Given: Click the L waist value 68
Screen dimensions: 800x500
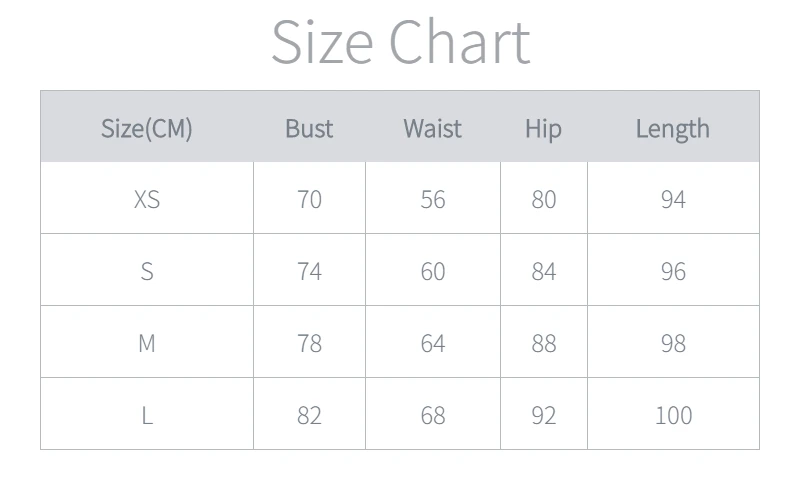Looking at the screenshot, I should point(433,415).
